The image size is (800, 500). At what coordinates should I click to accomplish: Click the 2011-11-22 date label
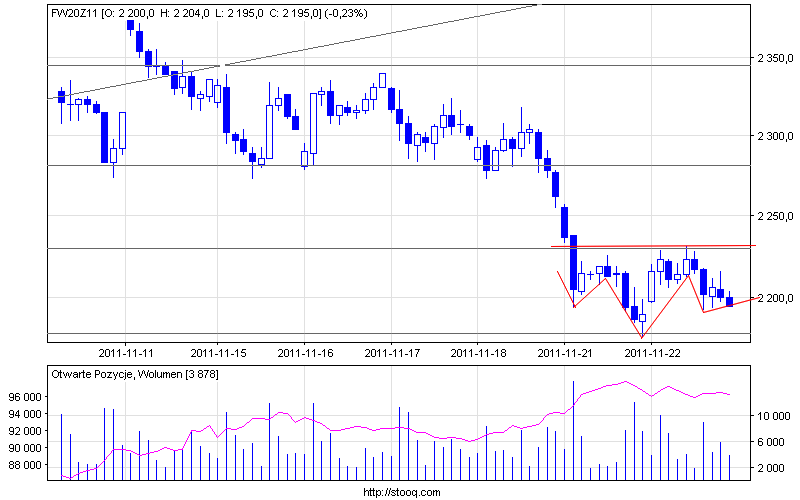[x=653, y=353]
